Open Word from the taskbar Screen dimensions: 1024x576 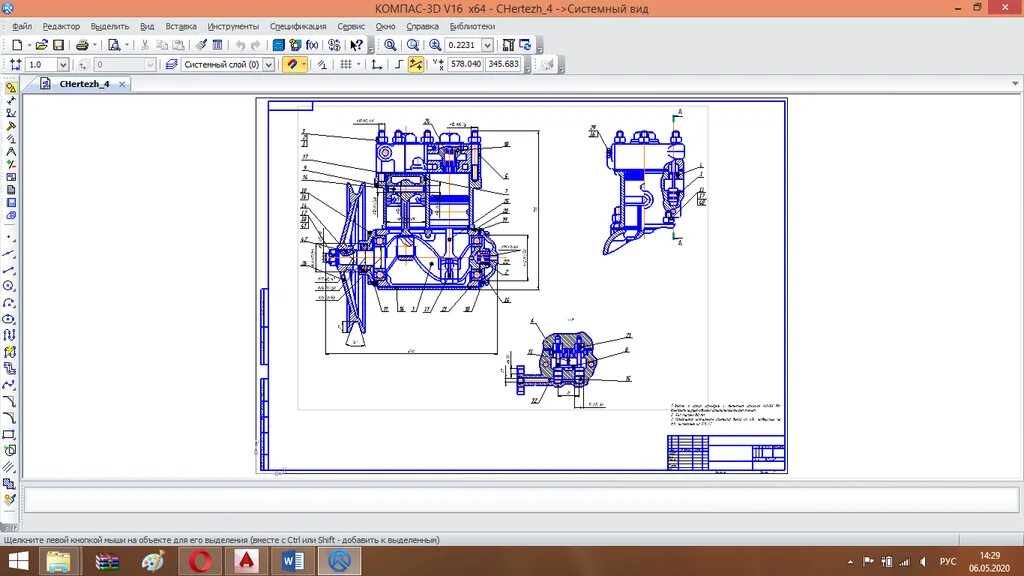click(293, 561)
